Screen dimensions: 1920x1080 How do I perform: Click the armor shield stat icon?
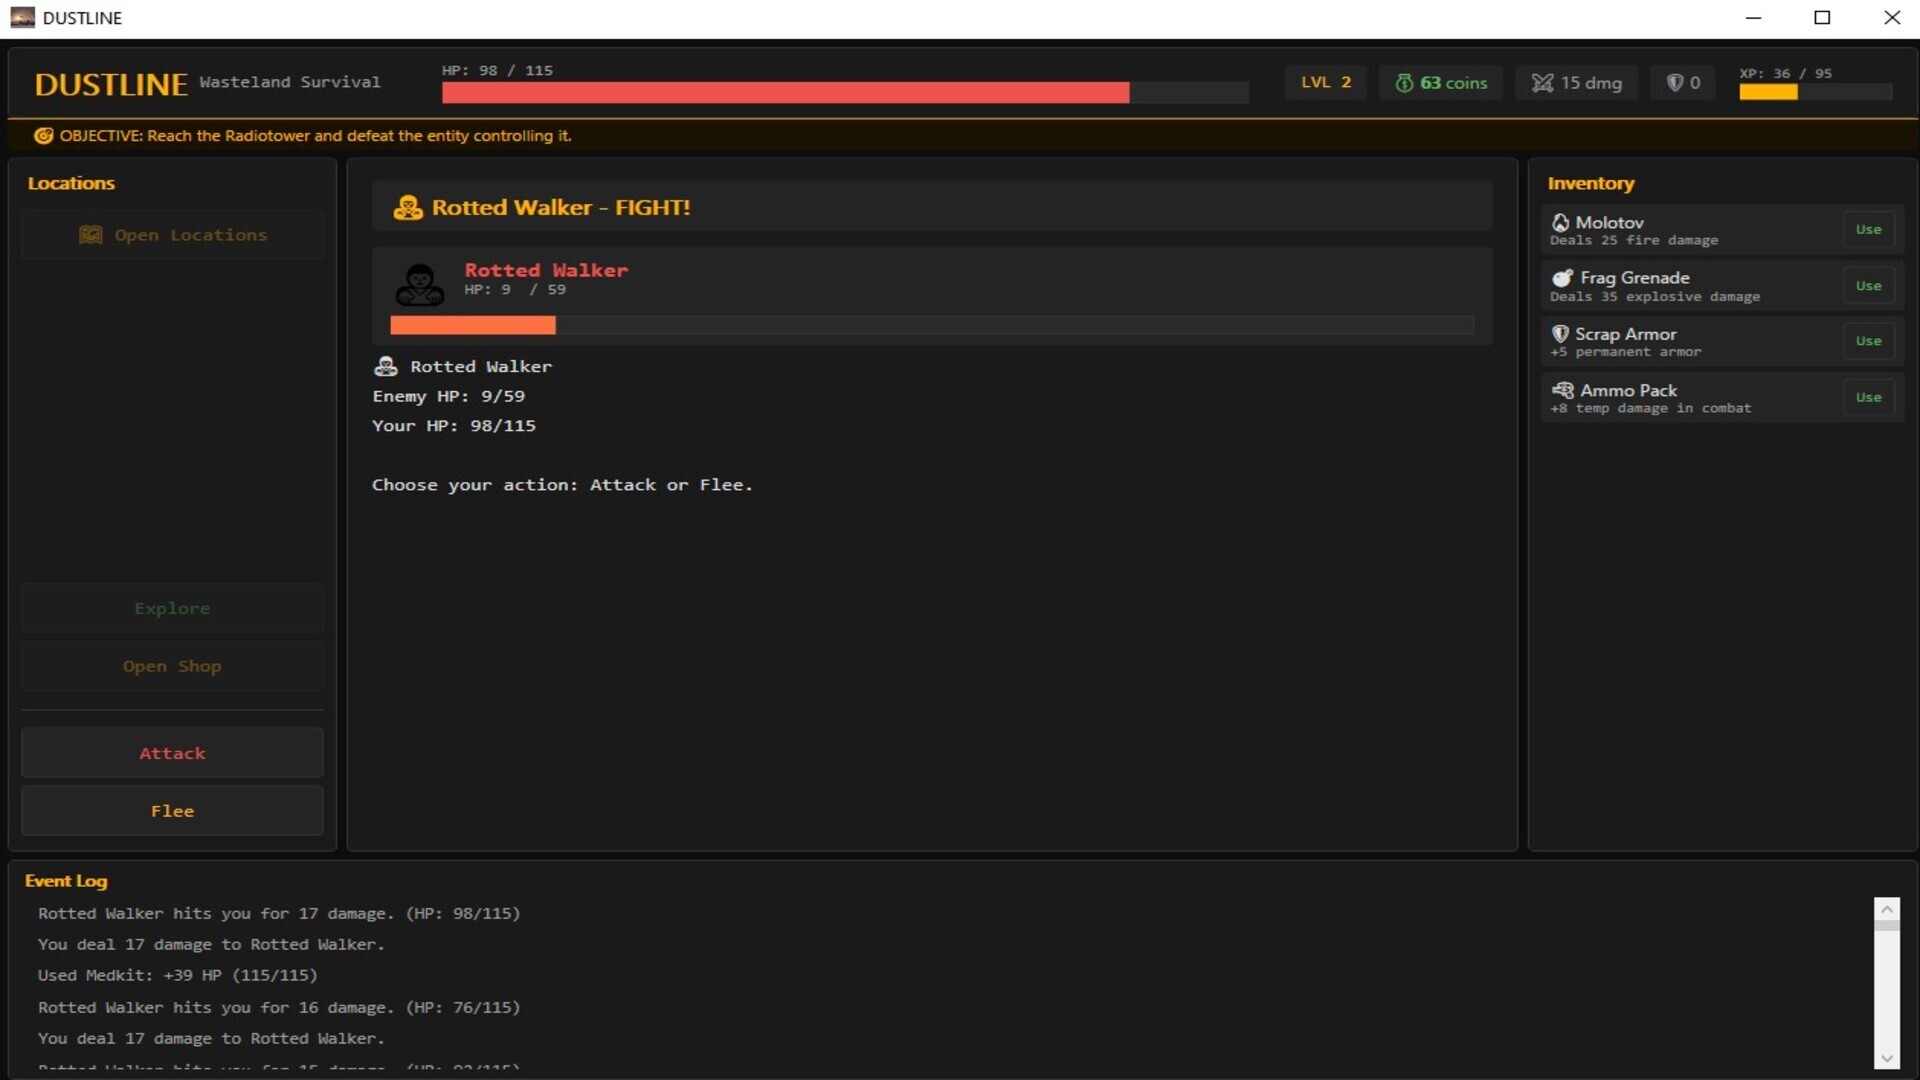click(1674, 83)
